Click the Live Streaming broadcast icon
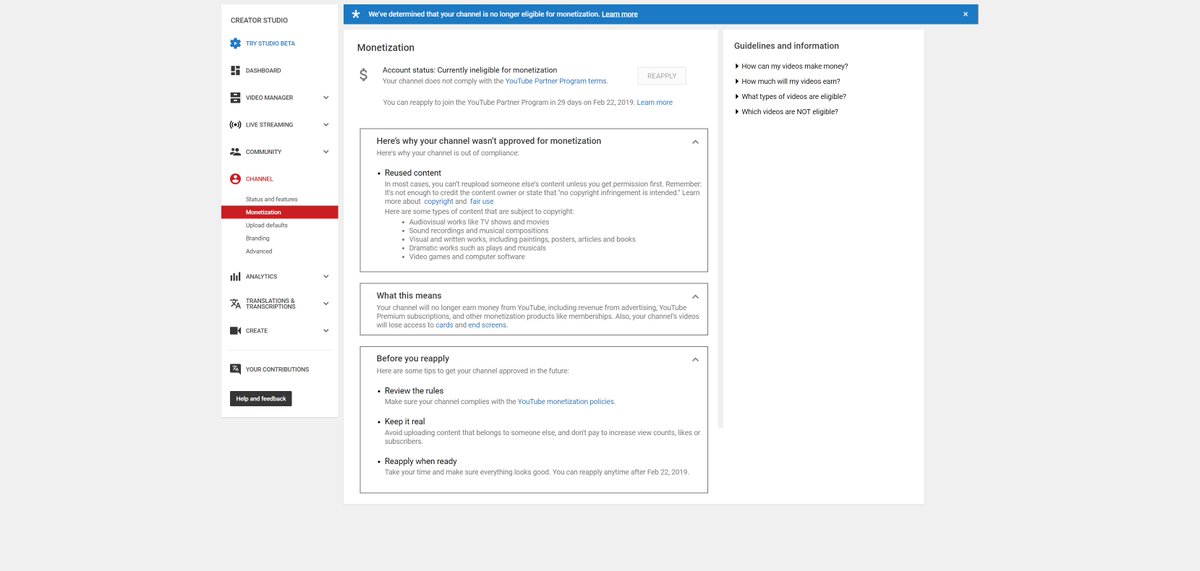Screen dimensions: 1200x571 pyautogui.click(x=235, y=124)
